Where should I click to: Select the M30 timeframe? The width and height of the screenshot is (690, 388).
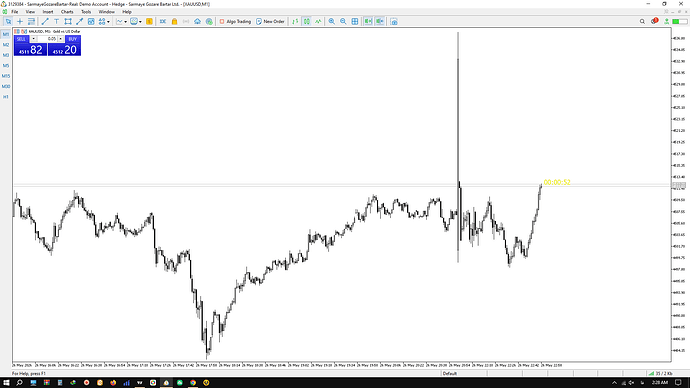click(x=6, y=87)
